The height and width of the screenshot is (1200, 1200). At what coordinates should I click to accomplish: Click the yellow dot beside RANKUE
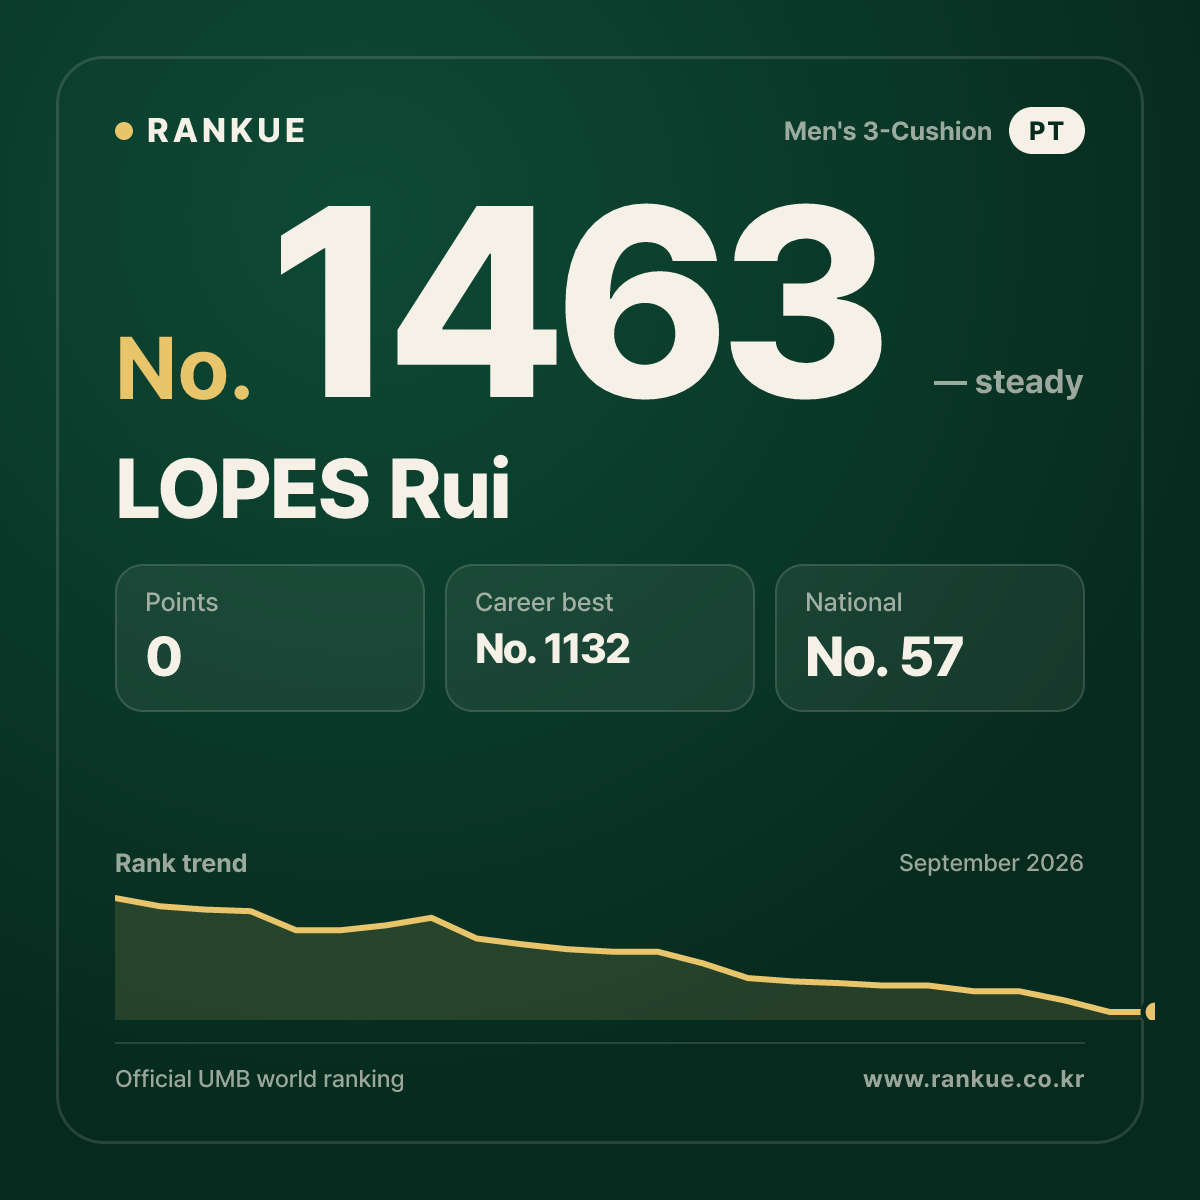[124, 131]
